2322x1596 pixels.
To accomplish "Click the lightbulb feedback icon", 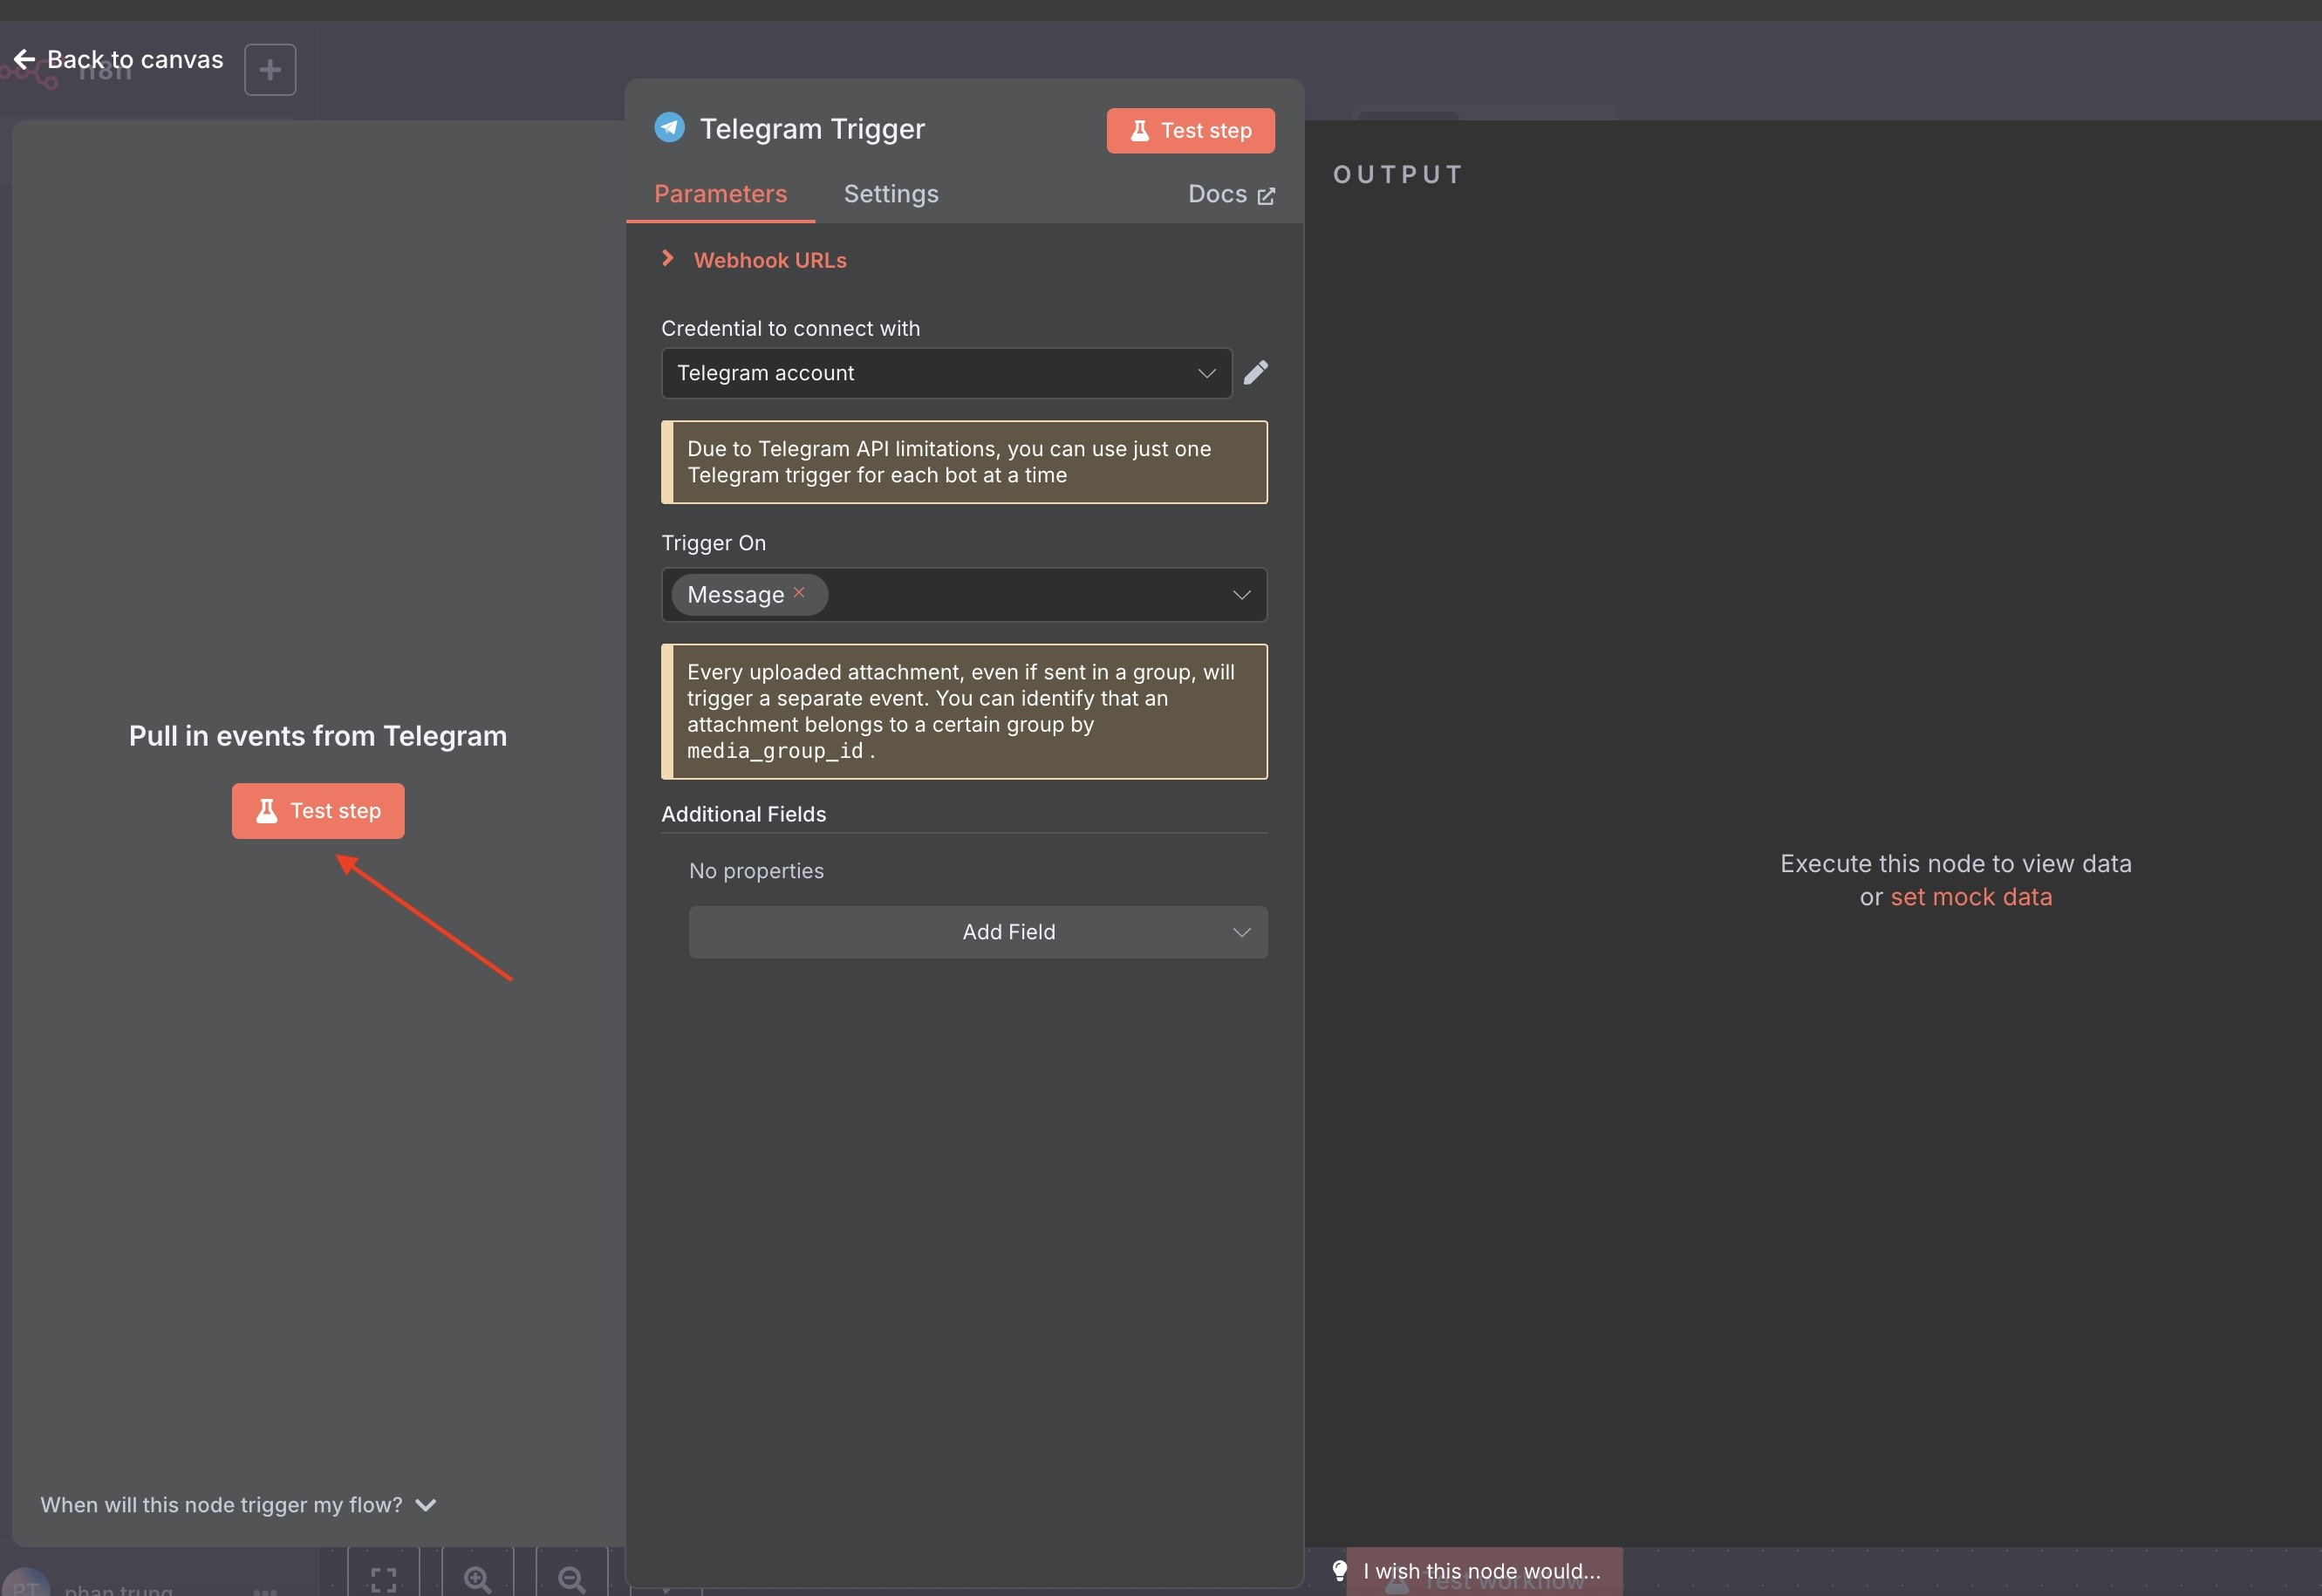I will click(x=1340, y=1570).
